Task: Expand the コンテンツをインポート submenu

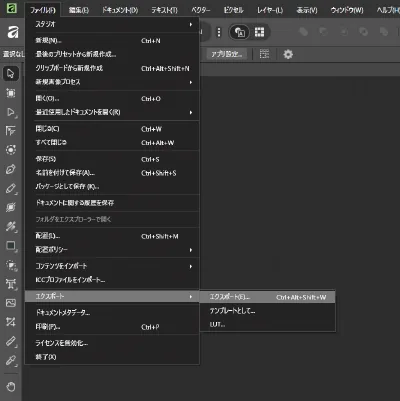Action: [112, 266]
